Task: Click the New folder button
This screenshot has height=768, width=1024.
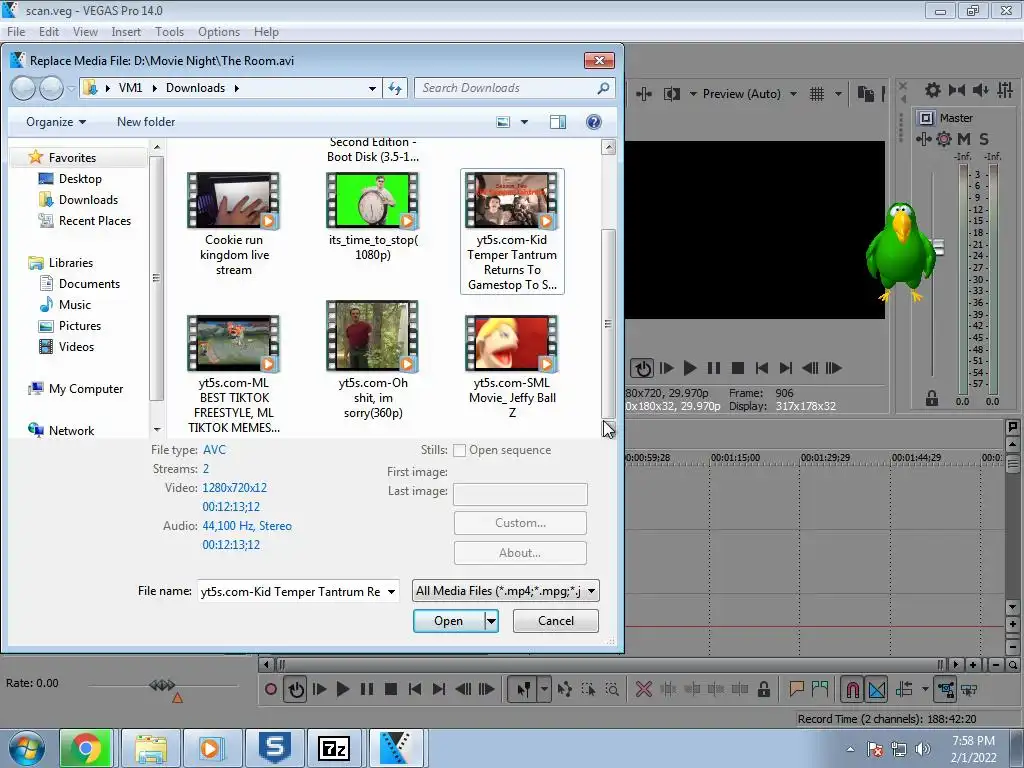Action: pyautogui.click(x=146, y=122)
